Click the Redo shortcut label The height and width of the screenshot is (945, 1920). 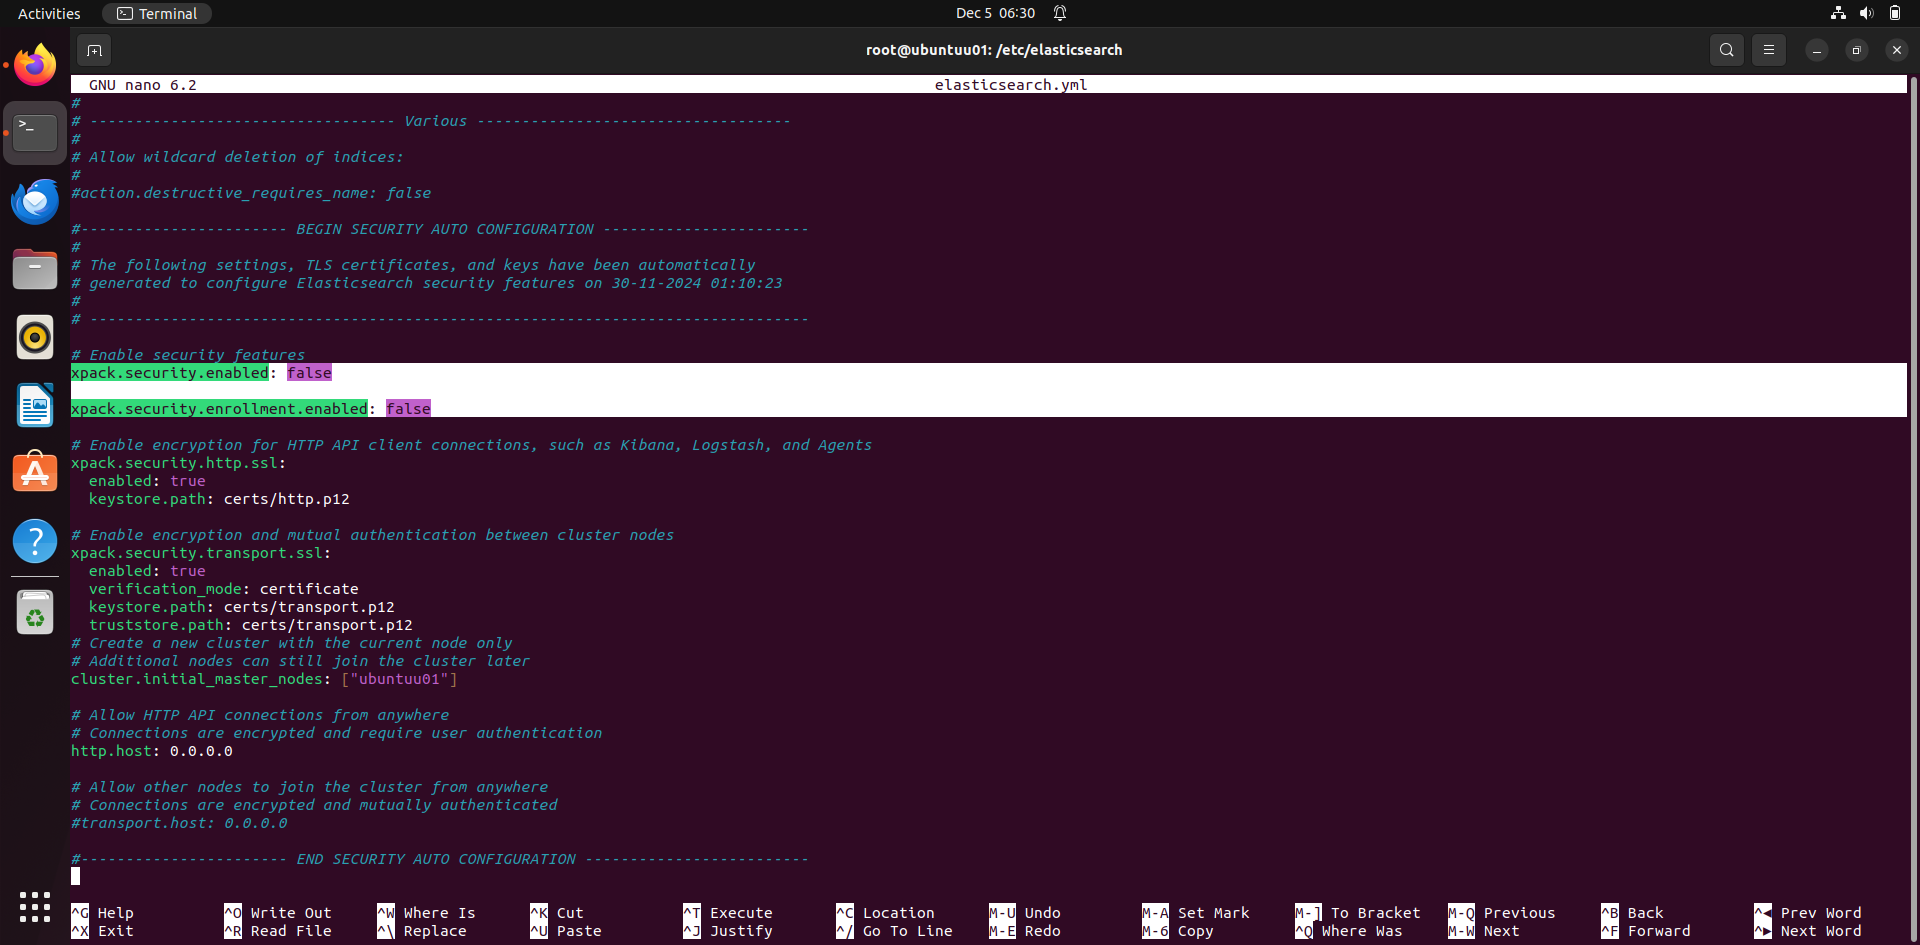[1042, 931]
